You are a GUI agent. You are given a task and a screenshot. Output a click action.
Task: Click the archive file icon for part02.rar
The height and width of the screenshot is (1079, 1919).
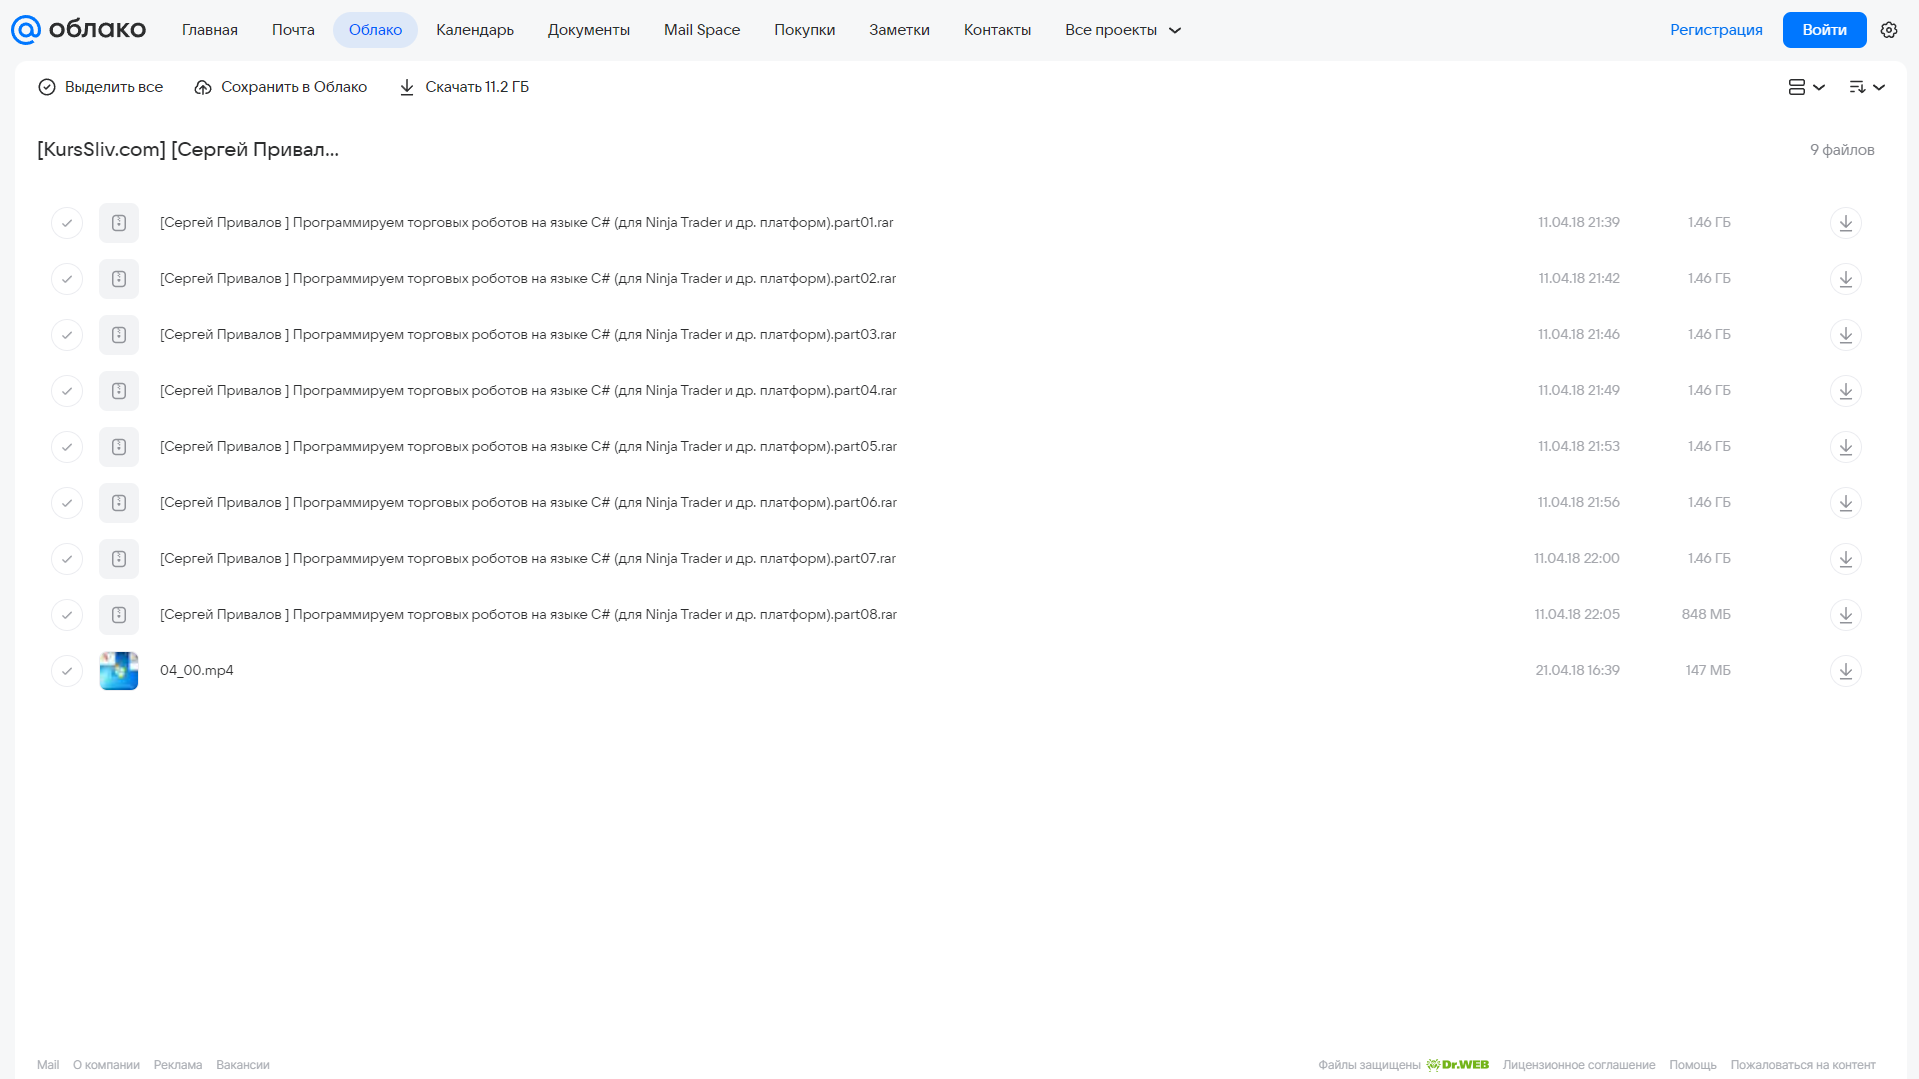(119, 279)
